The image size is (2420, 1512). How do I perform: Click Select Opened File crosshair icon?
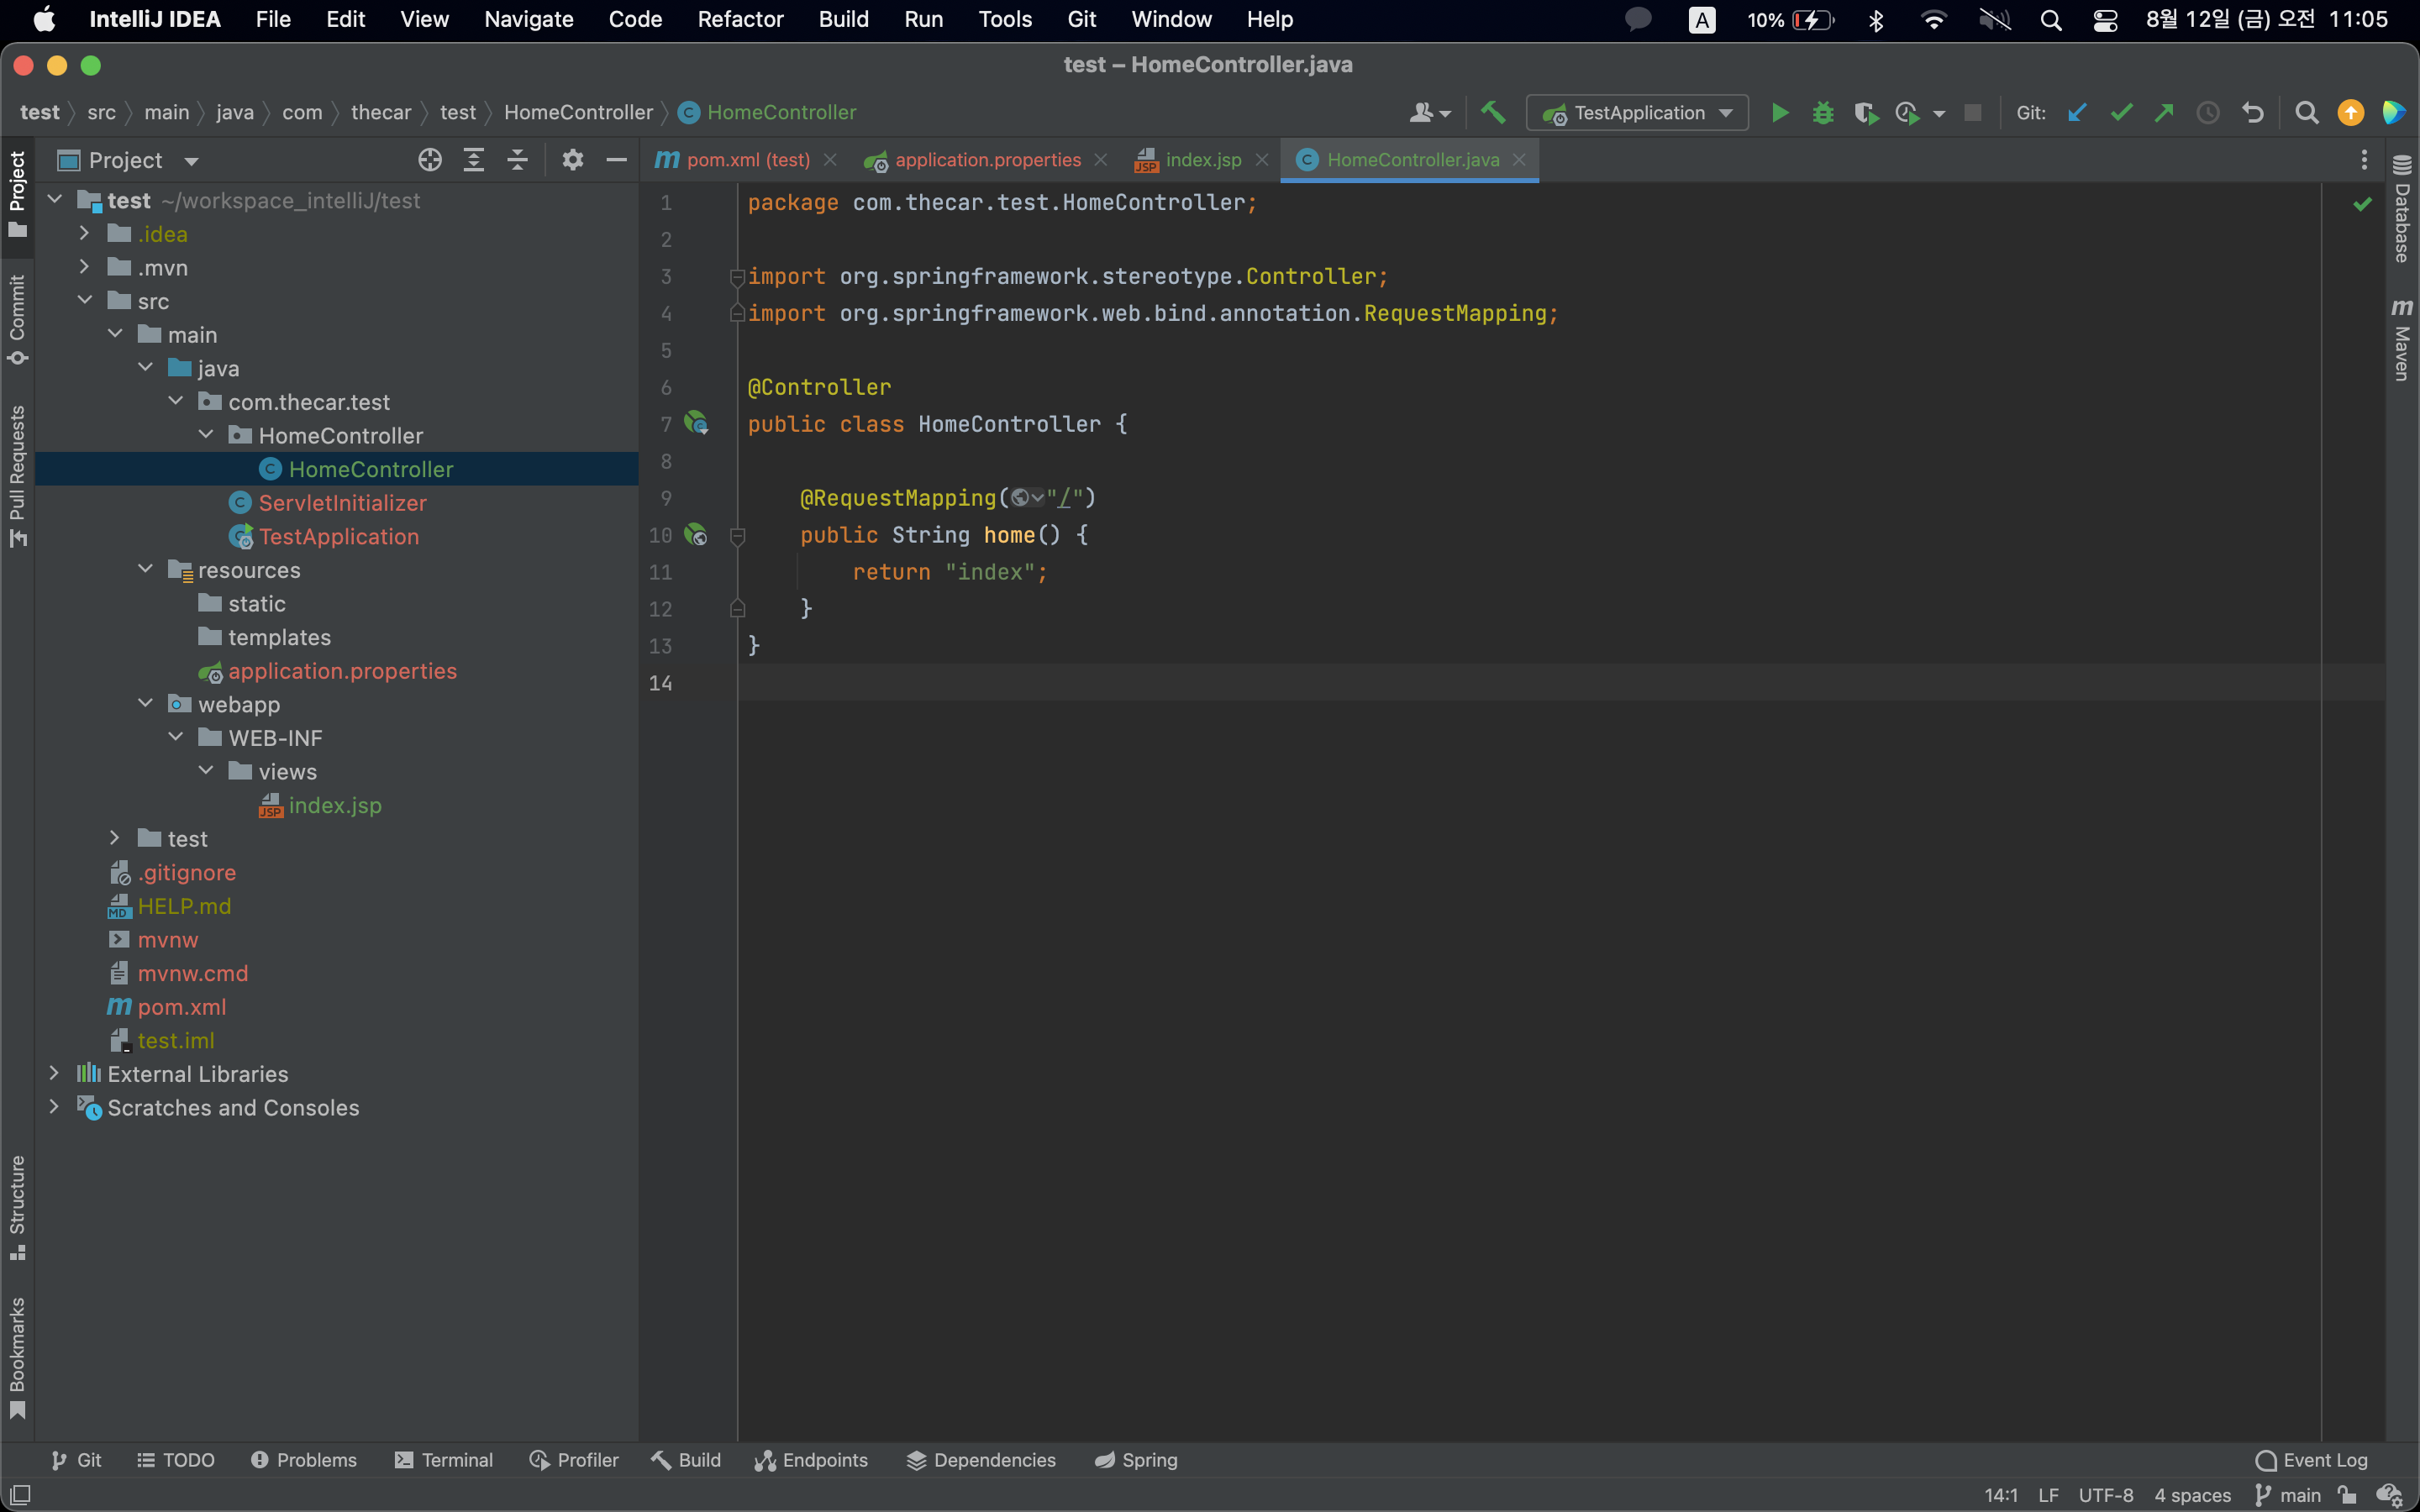point(430,160)
